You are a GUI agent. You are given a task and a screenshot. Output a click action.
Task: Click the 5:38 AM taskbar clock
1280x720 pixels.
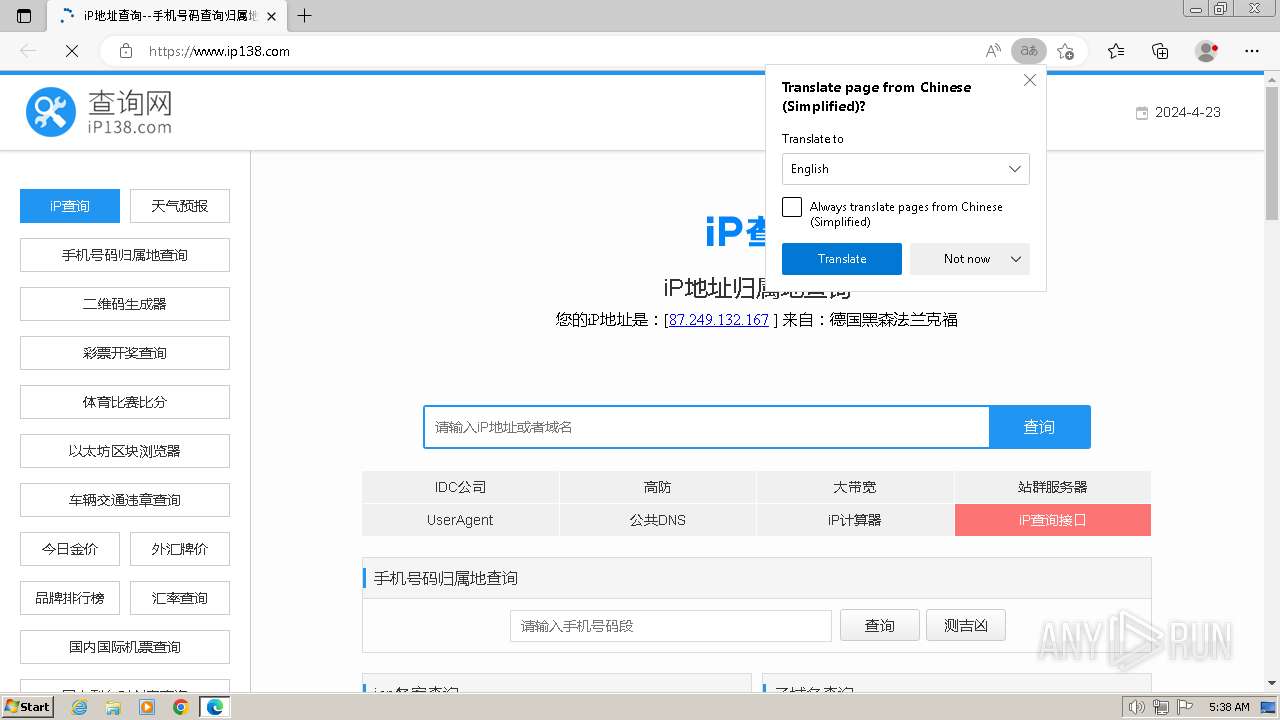point(1229,707)
